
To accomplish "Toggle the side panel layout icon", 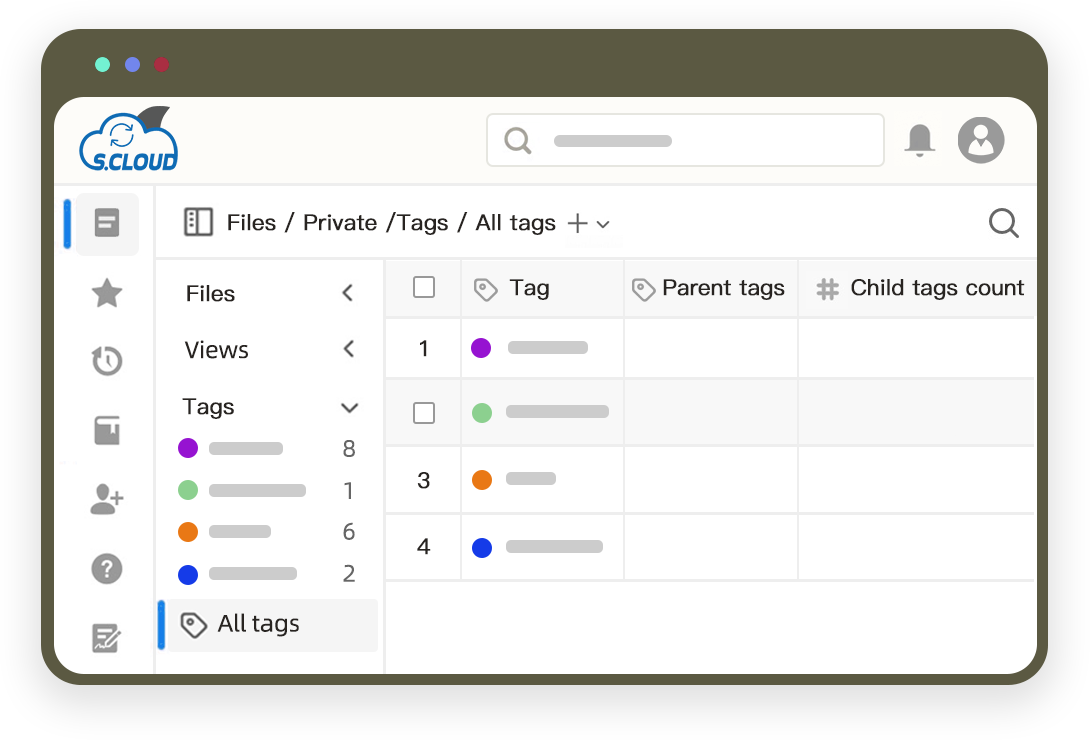I will click(x=198, y=222).
